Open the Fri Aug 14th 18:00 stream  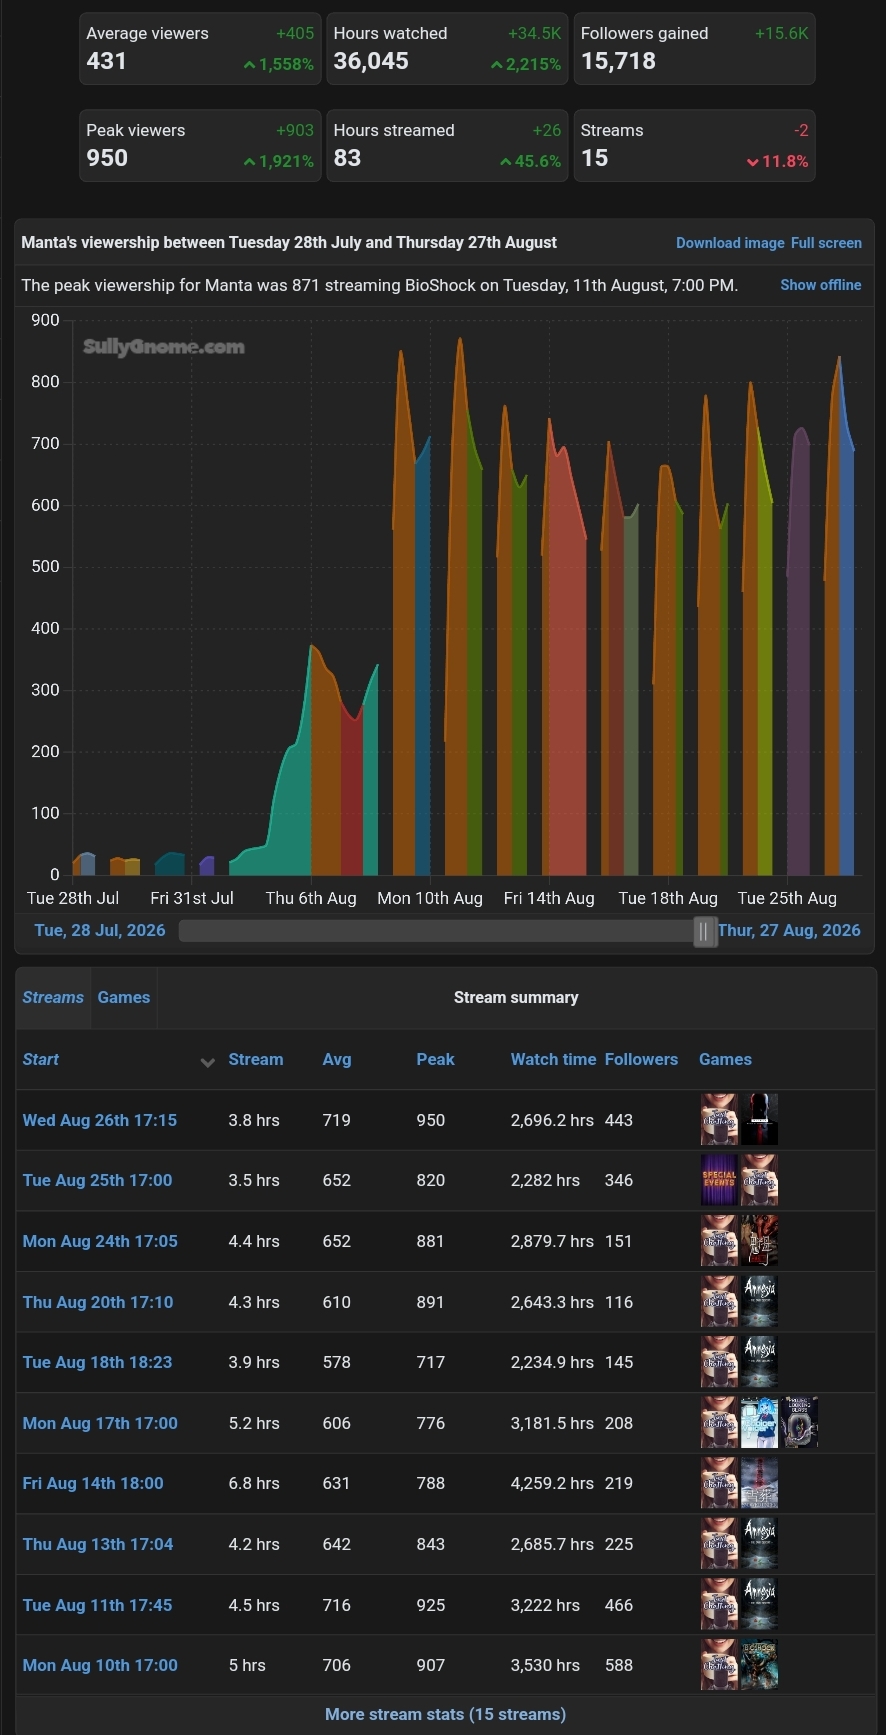[93, 1483]
